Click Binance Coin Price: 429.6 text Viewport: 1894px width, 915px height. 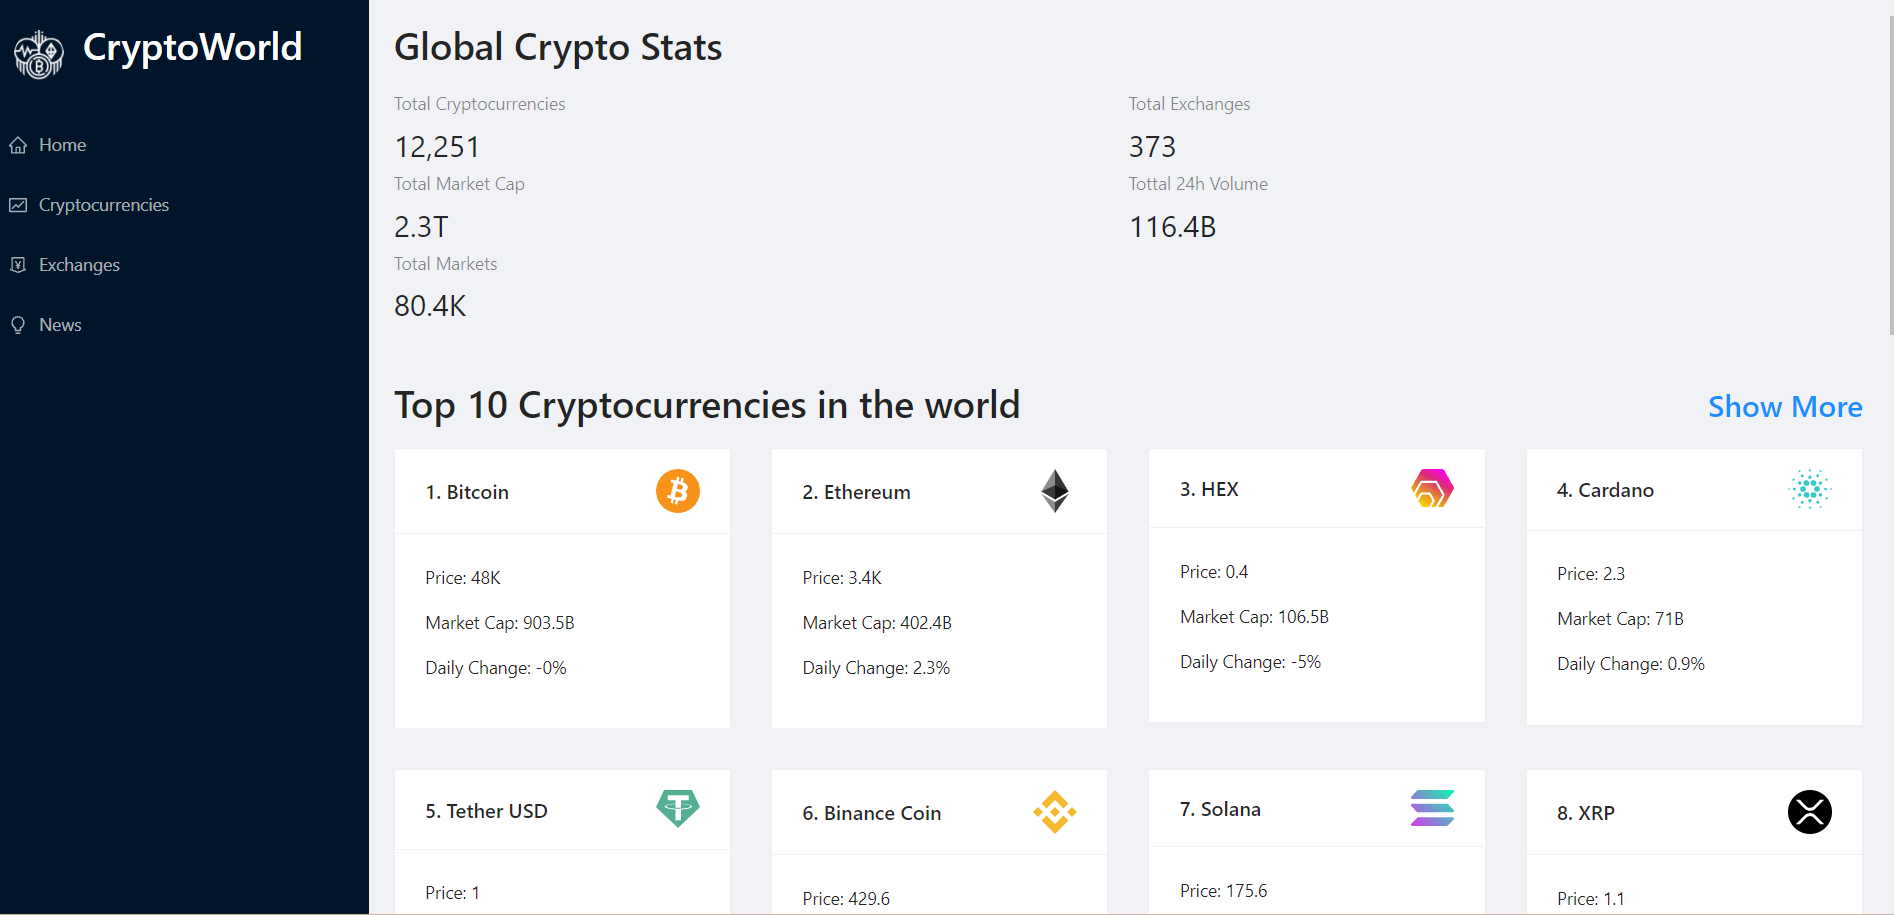846,899
